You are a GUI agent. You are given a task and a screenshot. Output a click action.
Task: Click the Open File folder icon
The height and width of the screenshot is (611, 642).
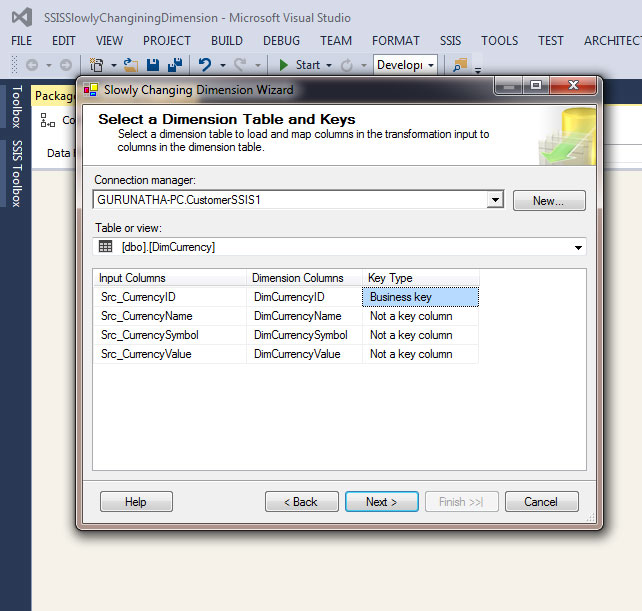coord(131,65)
